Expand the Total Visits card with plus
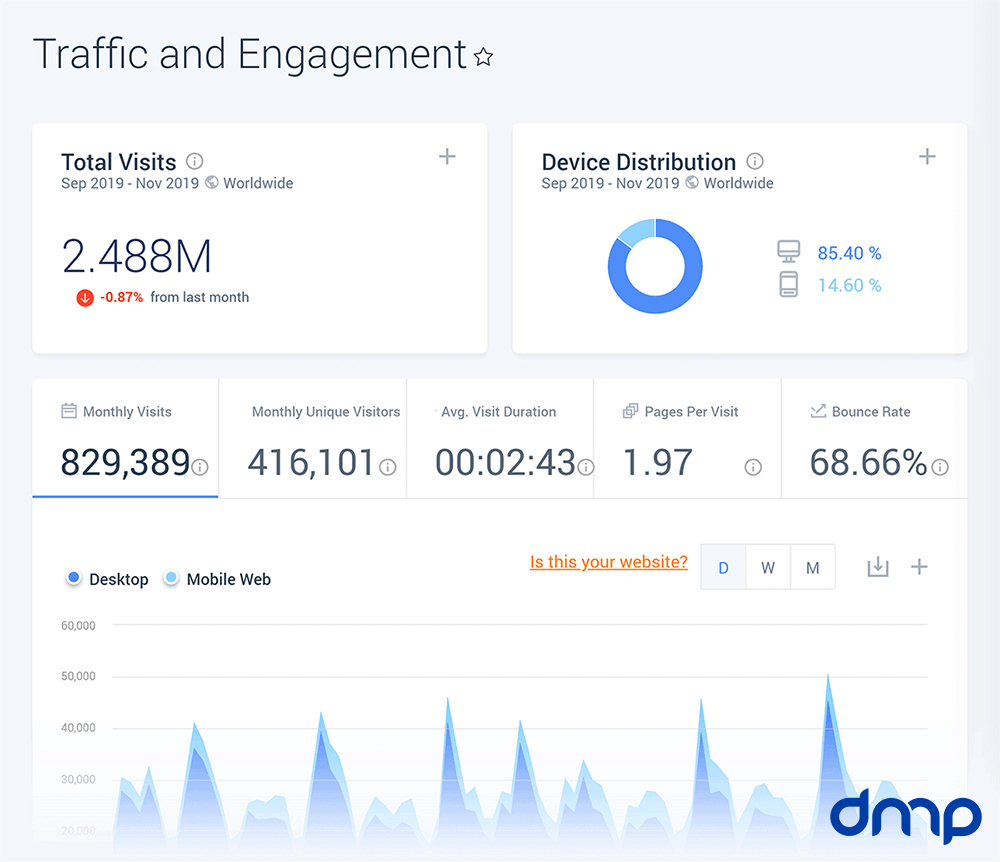Viewport: 1000px width, 862px height. pyautogui.click(x=447, y=156)
